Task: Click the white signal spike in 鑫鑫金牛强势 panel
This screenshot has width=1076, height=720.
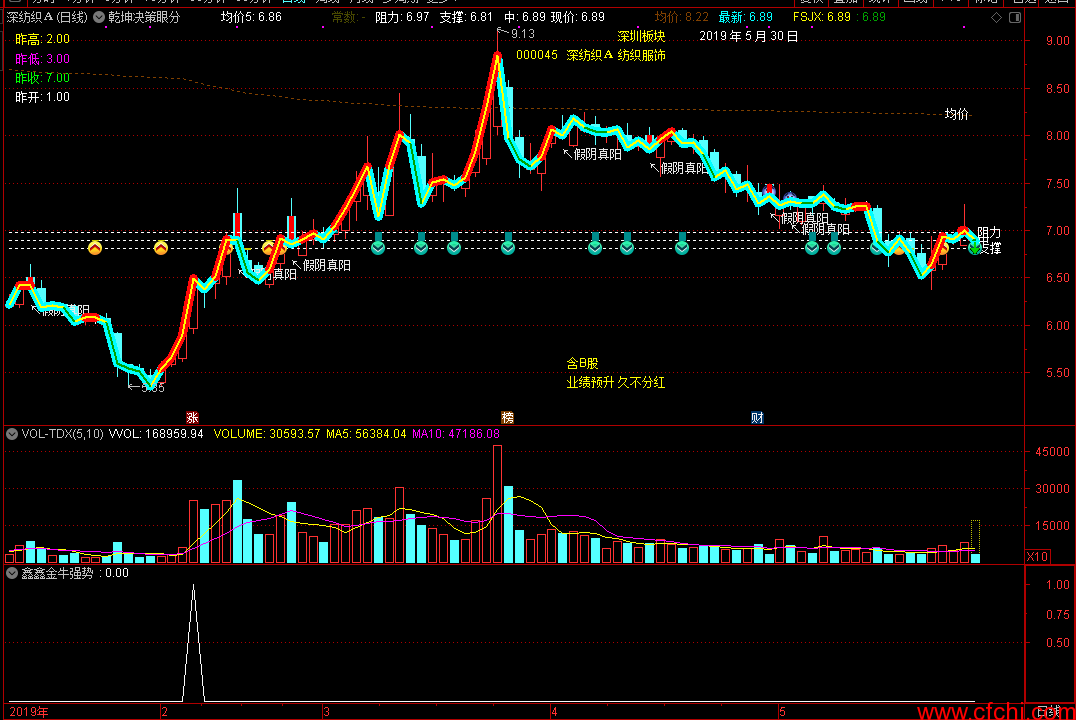Action: [x=194, y=642]
